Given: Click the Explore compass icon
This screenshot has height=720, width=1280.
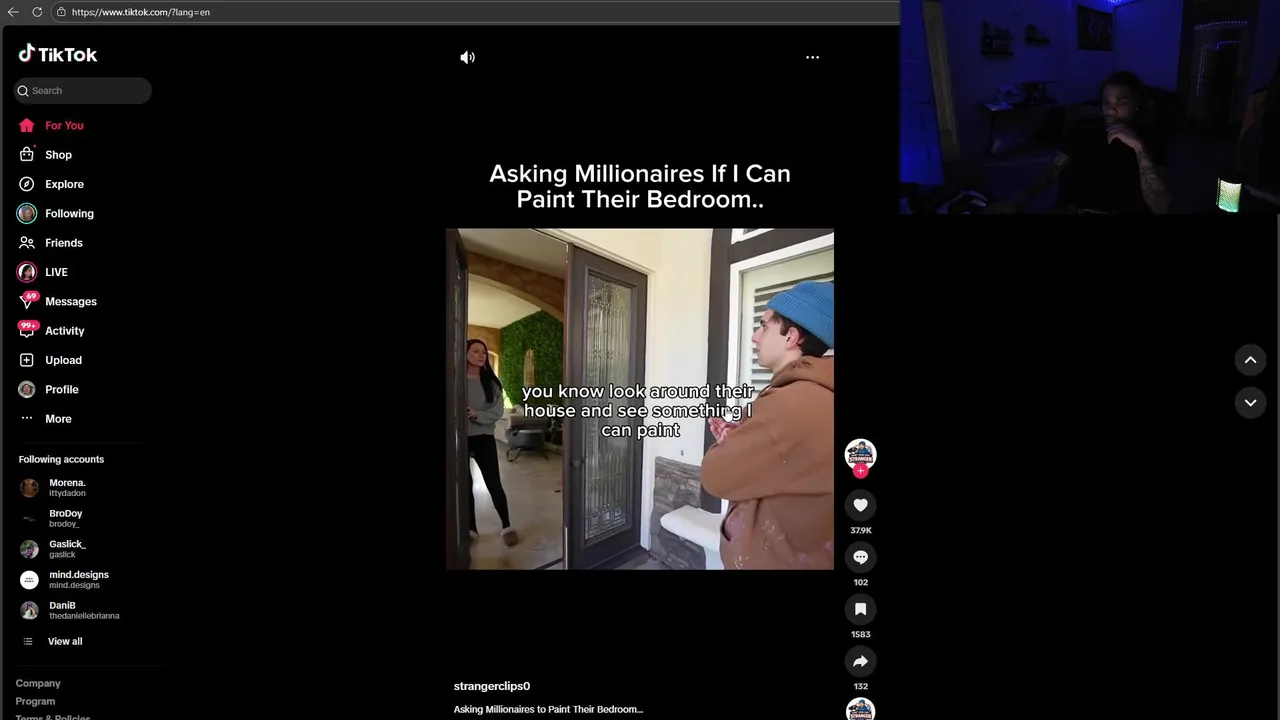Looking at the screenshot, I should [27, 184].
